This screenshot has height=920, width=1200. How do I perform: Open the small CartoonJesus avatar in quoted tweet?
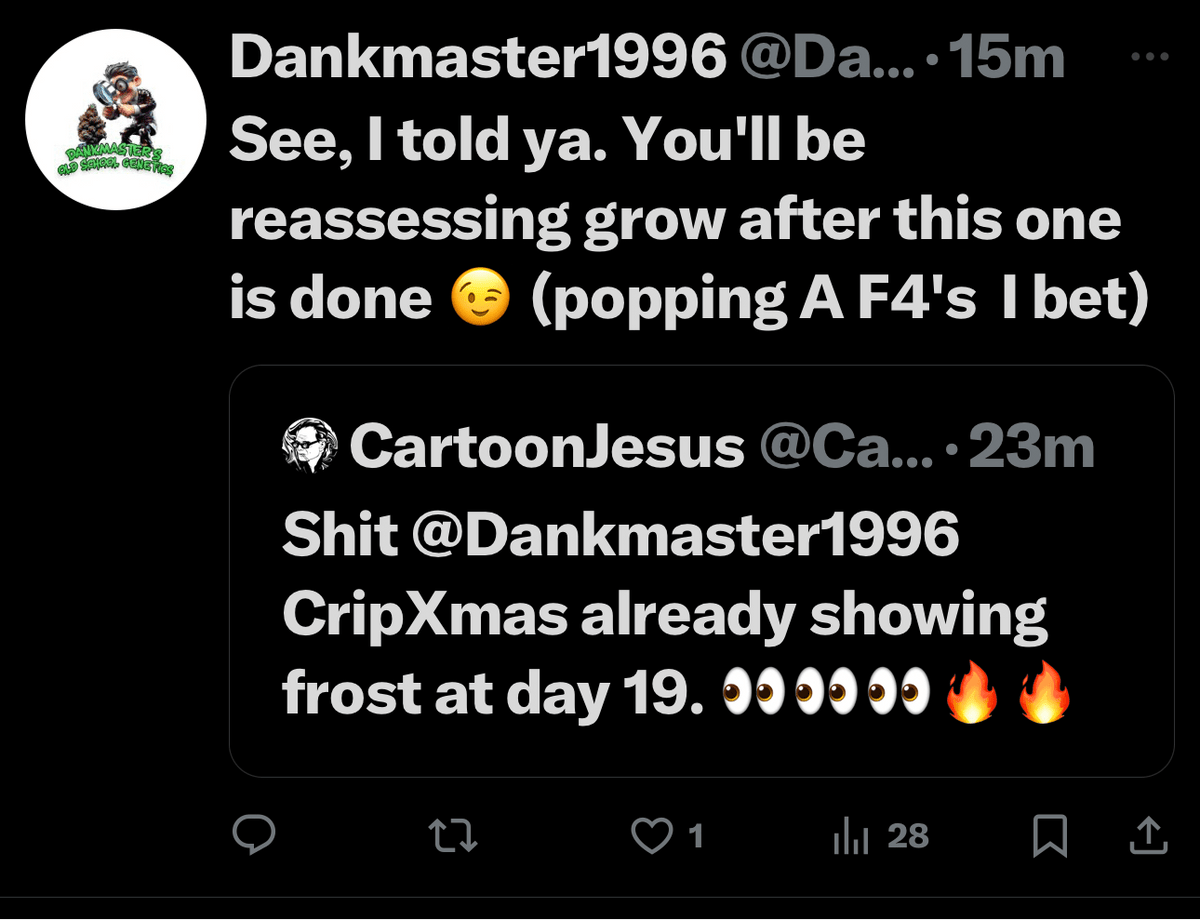312,449
